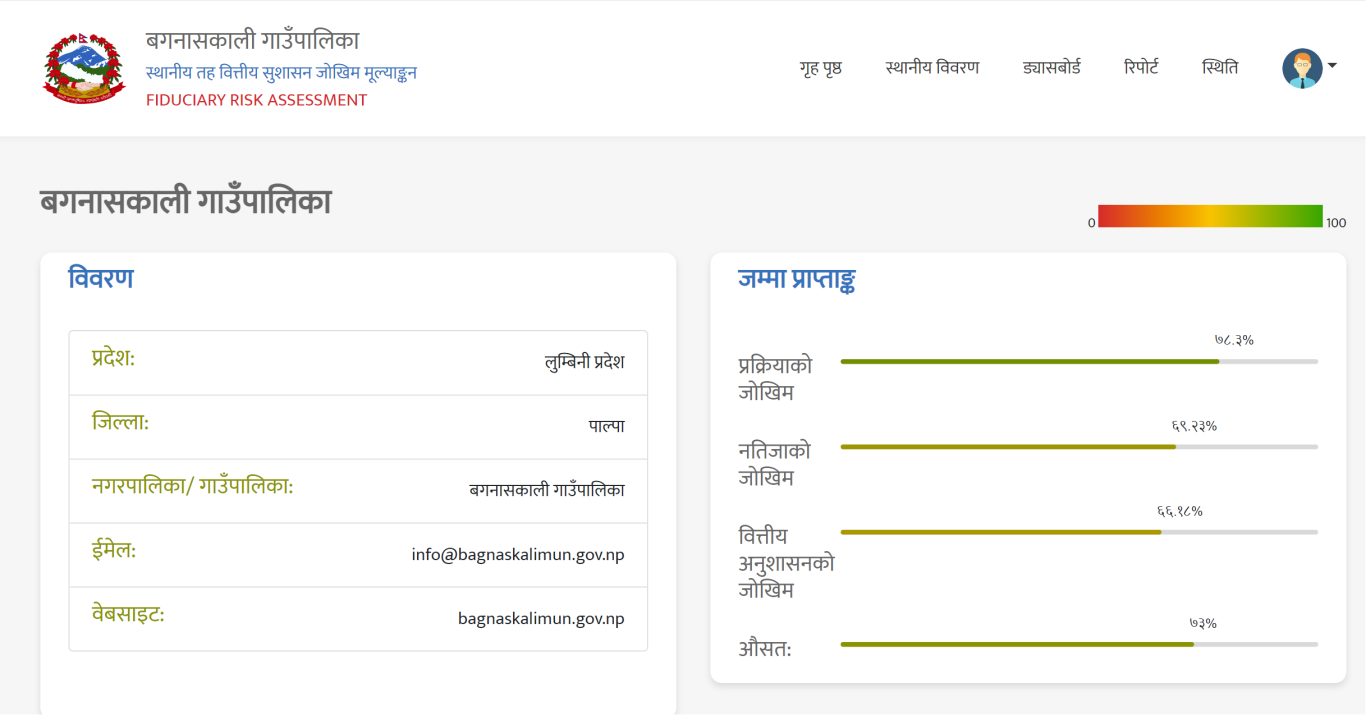Go to गृह पृष्ठ menu item
This screenshot has height=715, width=1366.
click(x=821, y=68)
